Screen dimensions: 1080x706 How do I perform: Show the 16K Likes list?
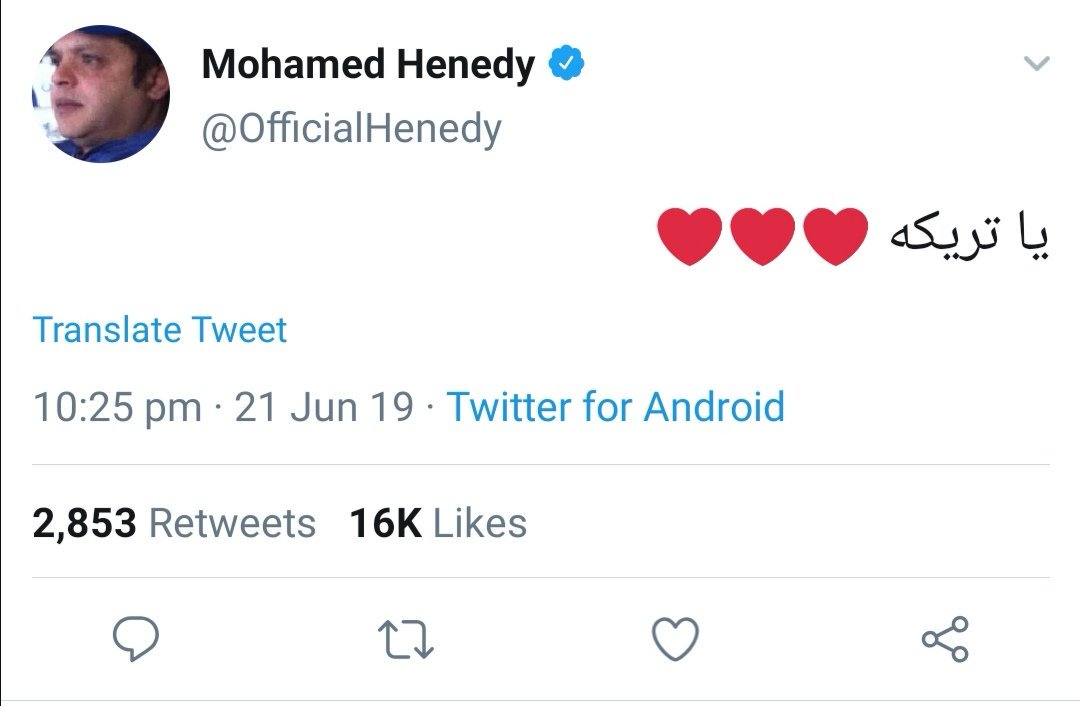tap(438, 524)
